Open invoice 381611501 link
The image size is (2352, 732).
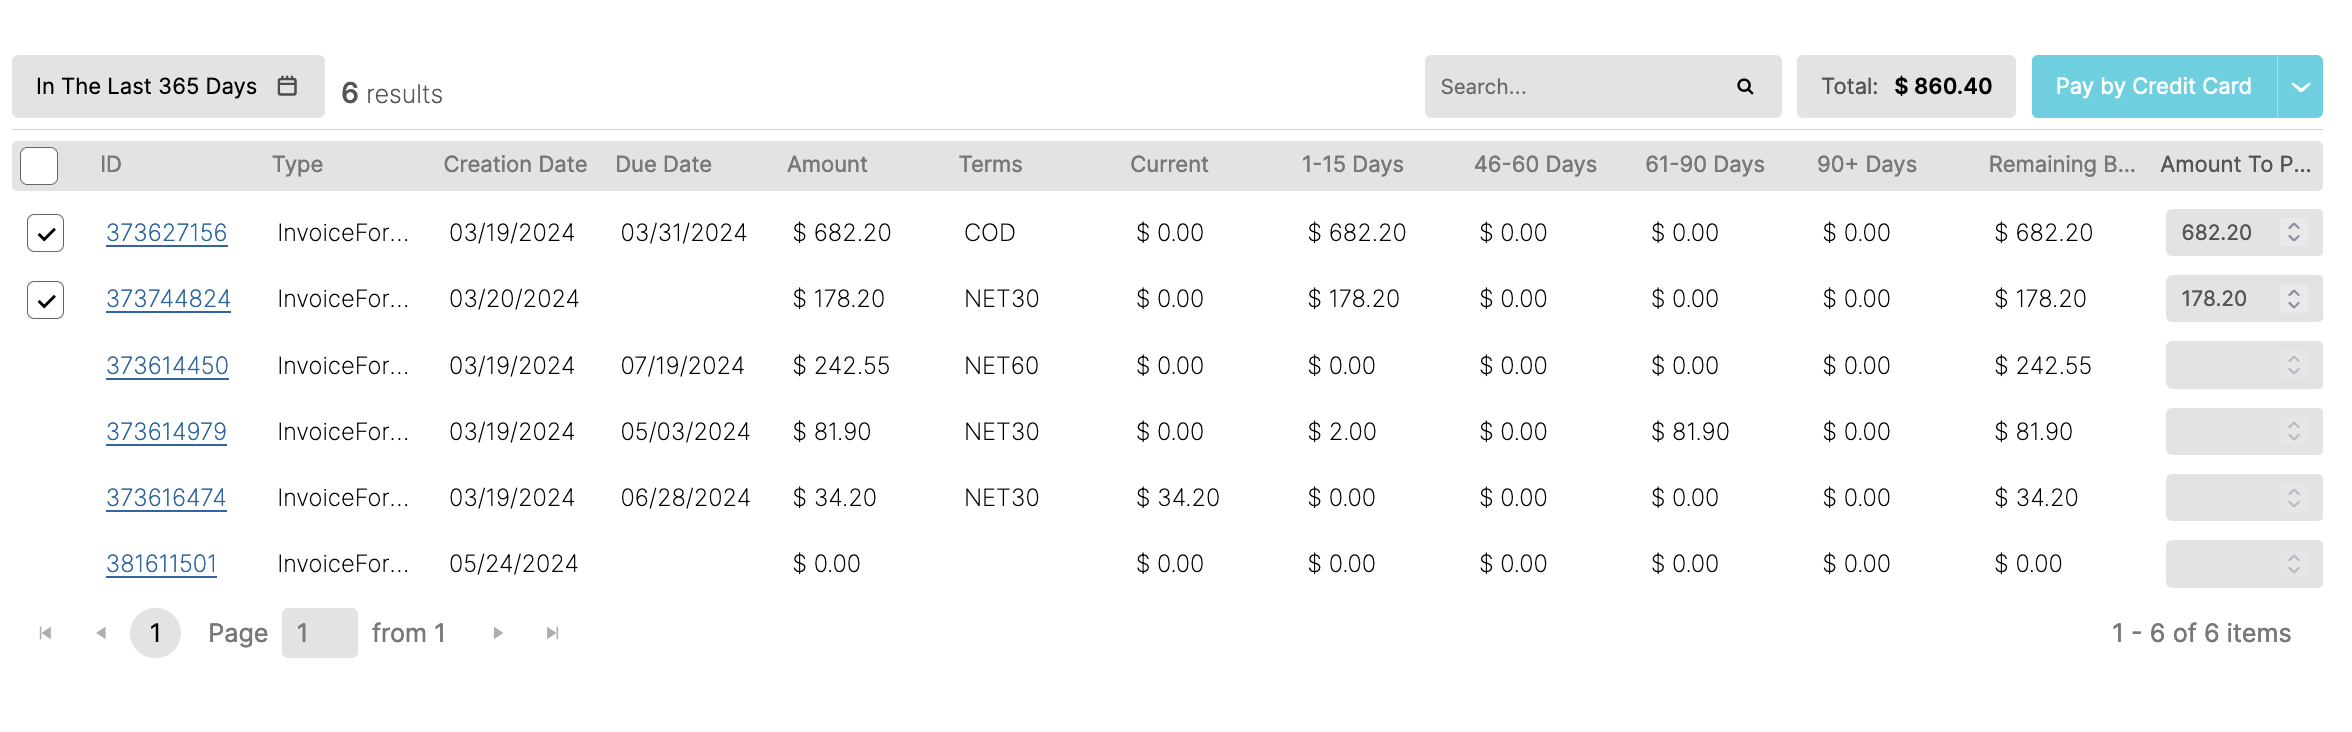[x=161, y=564]
